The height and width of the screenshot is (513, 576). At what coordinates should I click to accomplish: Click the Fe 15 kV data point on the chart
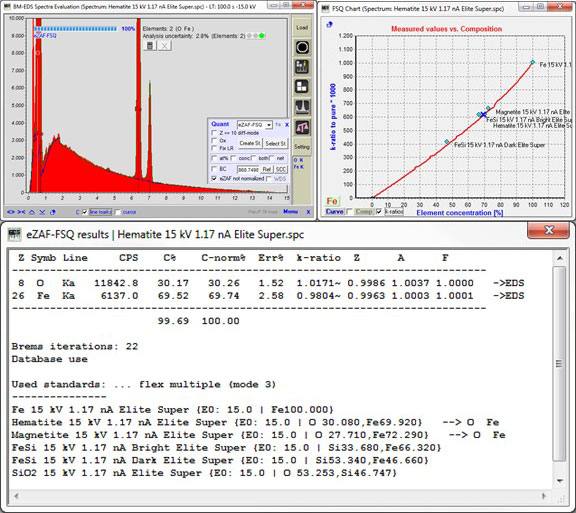click(x=533, y=62)
